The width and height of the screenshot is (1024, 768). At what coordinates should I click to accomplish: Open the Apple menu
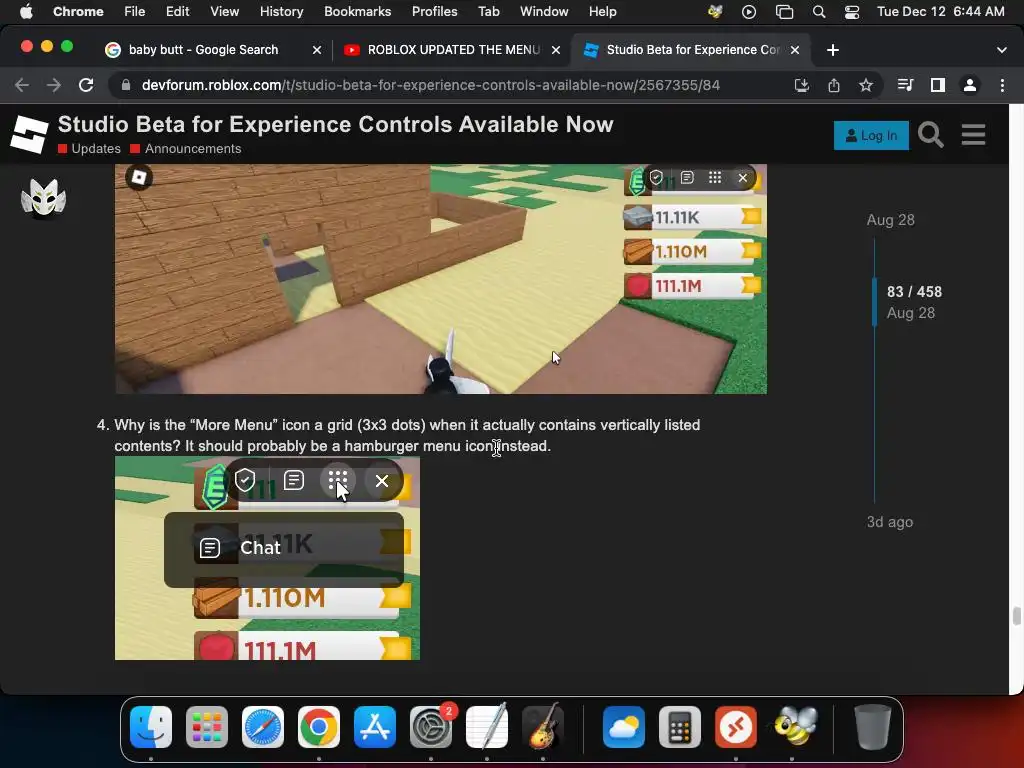coord(26,11)
